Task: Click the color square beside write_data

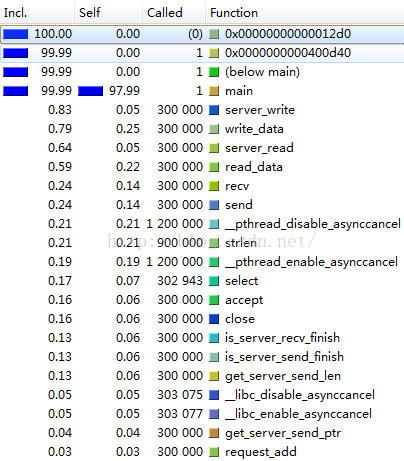Action: click(214, 129)
